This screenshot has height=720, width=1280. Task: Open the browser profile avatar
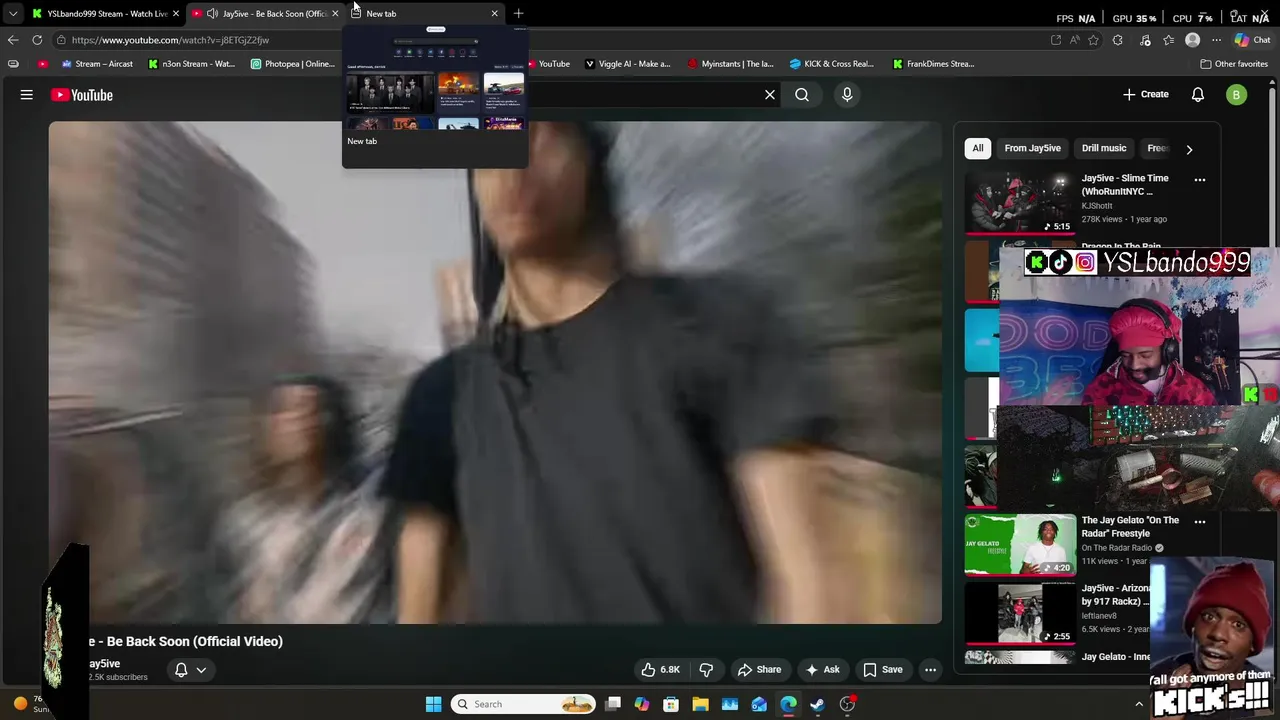[x=1192, y=40]
